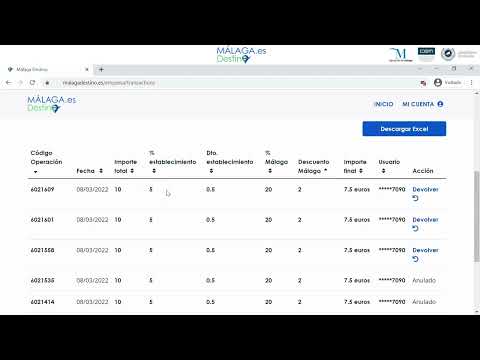480x360 pixels.
Task: Click Devolver link for operation 6021601
Action: [x=425, y=220]
